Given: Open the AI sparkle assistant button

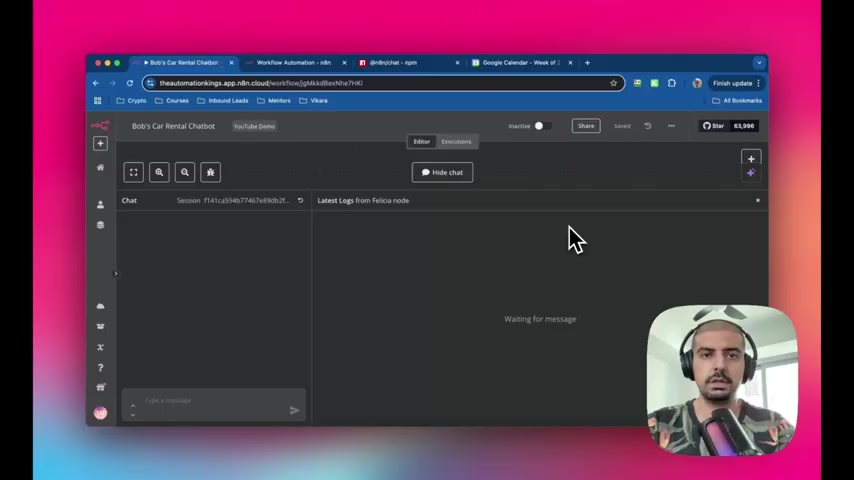Looking at the screenshot, I should [751, 173].
